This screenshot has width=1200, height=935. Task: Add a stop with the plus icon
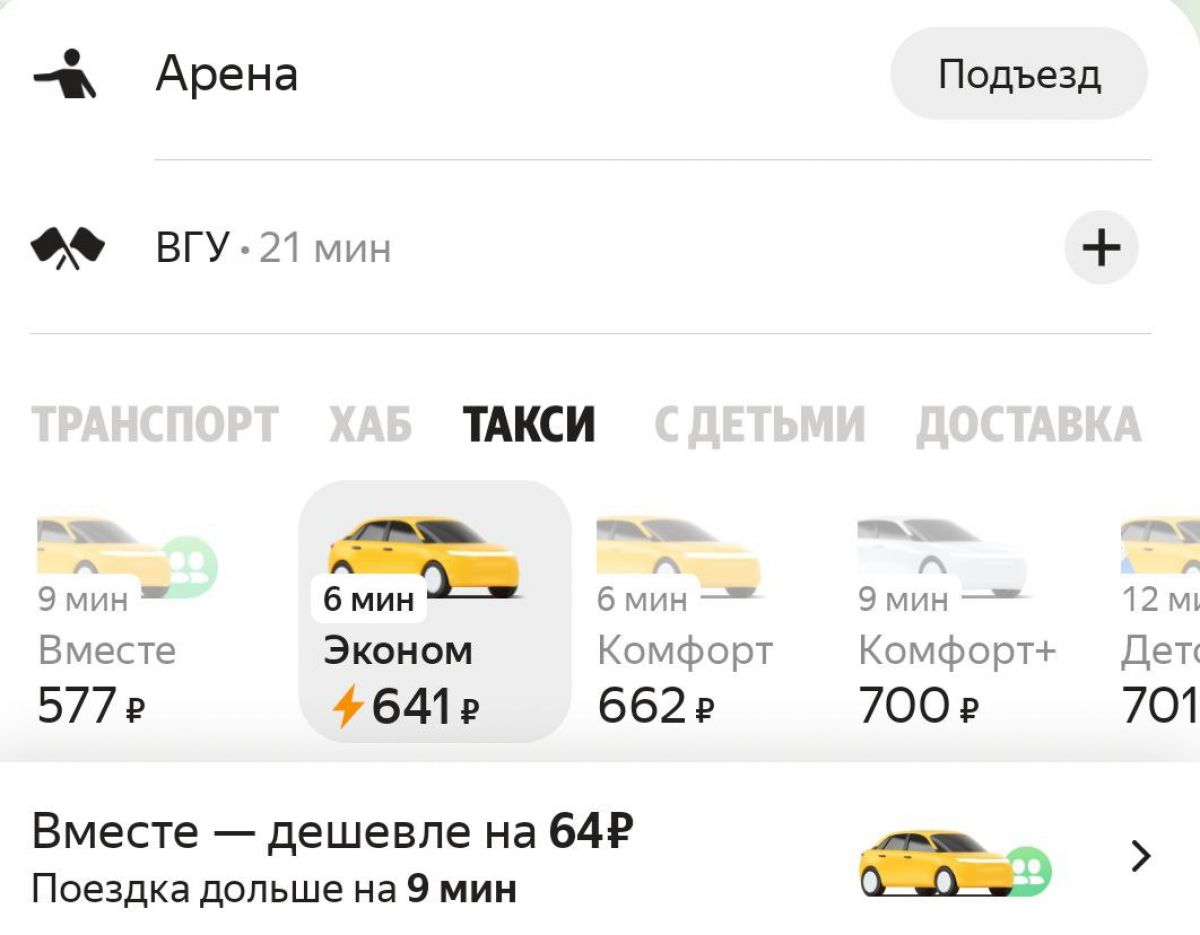[1101, 248]
